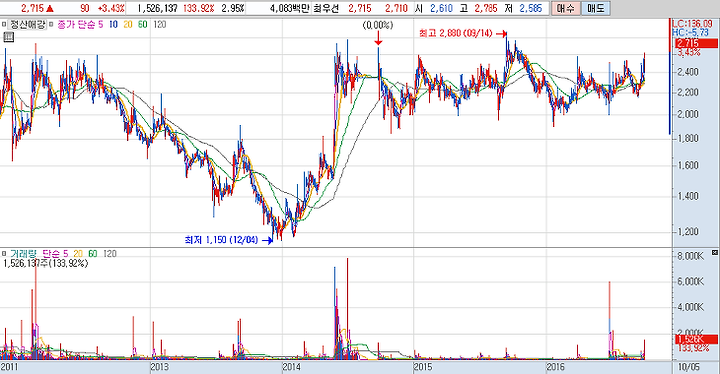The height and width of the screenshot is (374, 720).
Task: Click the volume readout 1,526,137주(133.92%)
Action: 45,264
